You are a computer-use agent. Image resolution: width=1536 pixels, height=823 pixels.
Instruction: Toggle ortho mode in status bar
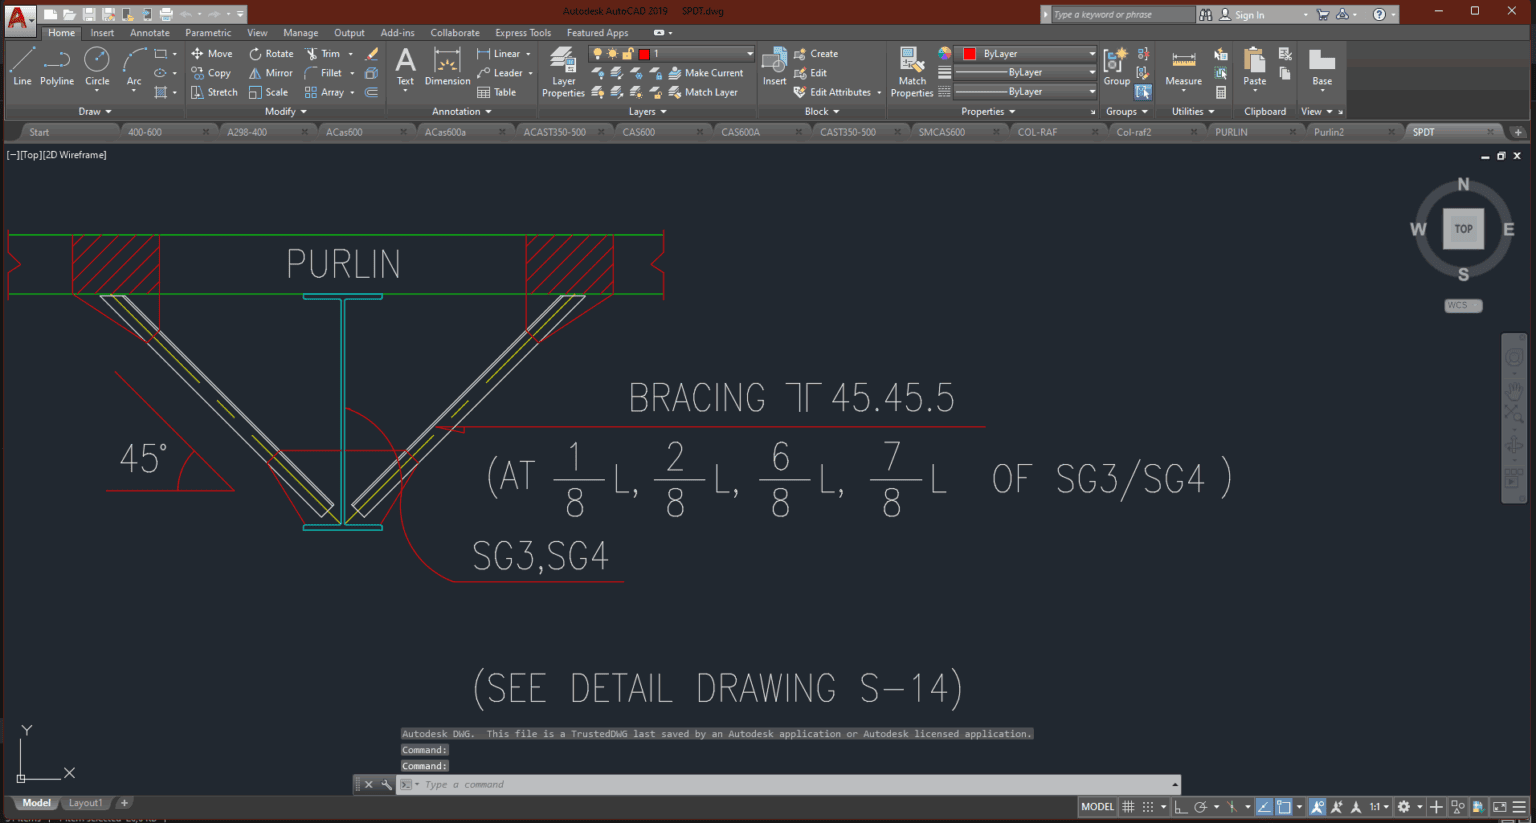click(x=1180, y=806)
